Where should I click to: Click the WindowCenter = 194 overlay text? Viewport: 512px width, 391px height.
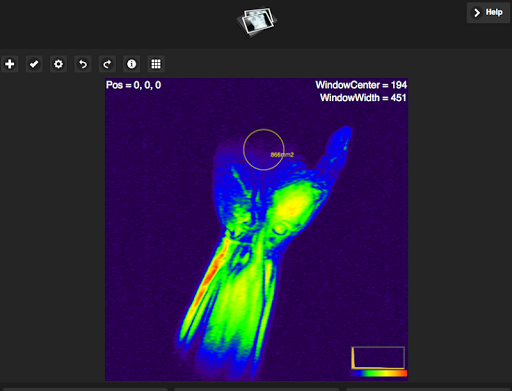(x=361, y=85)
